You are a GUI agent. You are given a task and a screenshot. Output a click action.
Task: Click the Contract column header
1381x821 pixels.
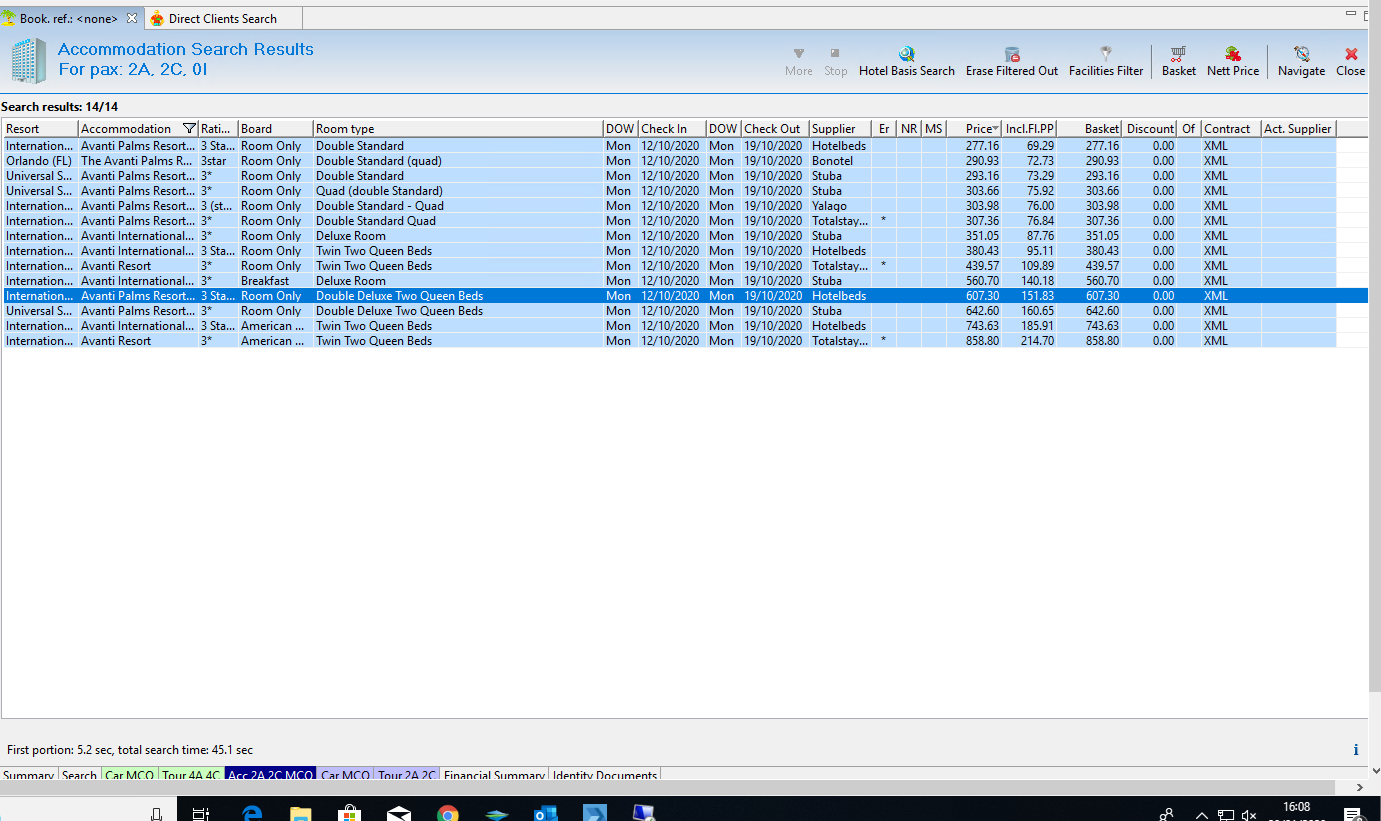coord(1230,129)
